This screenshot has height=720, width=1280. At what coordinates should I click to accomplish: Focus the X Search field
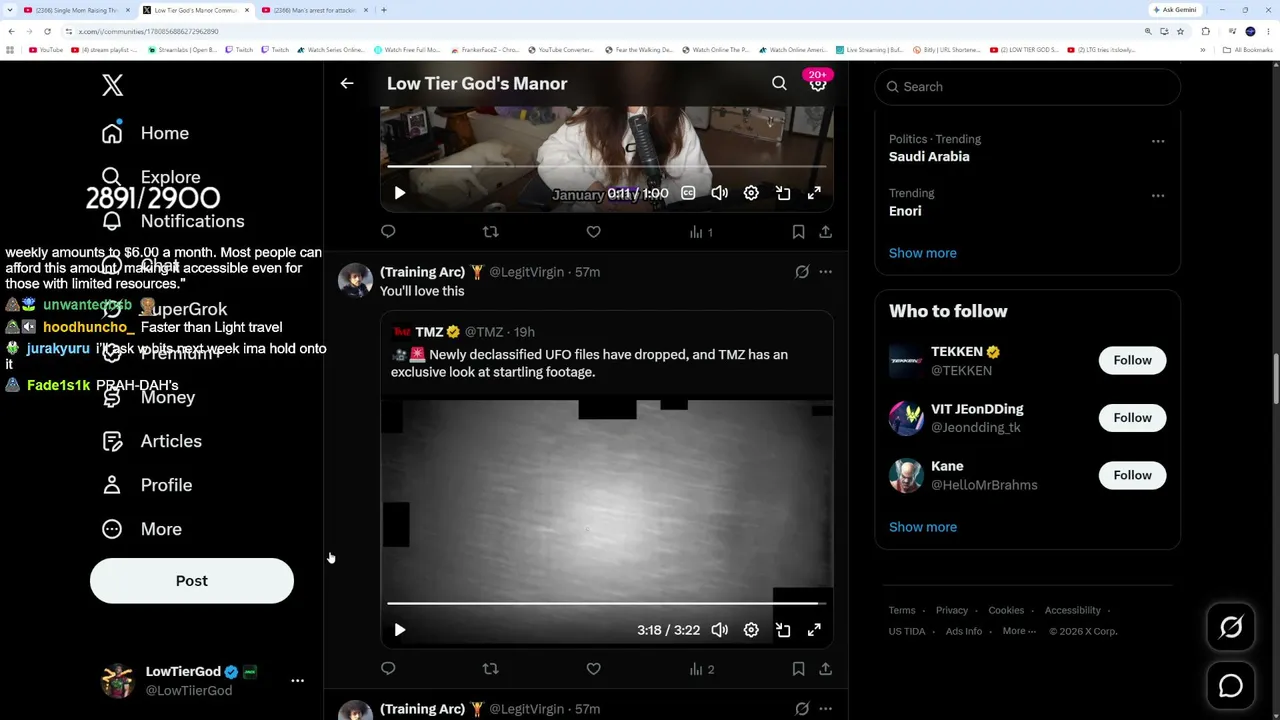click(1028, 87)
